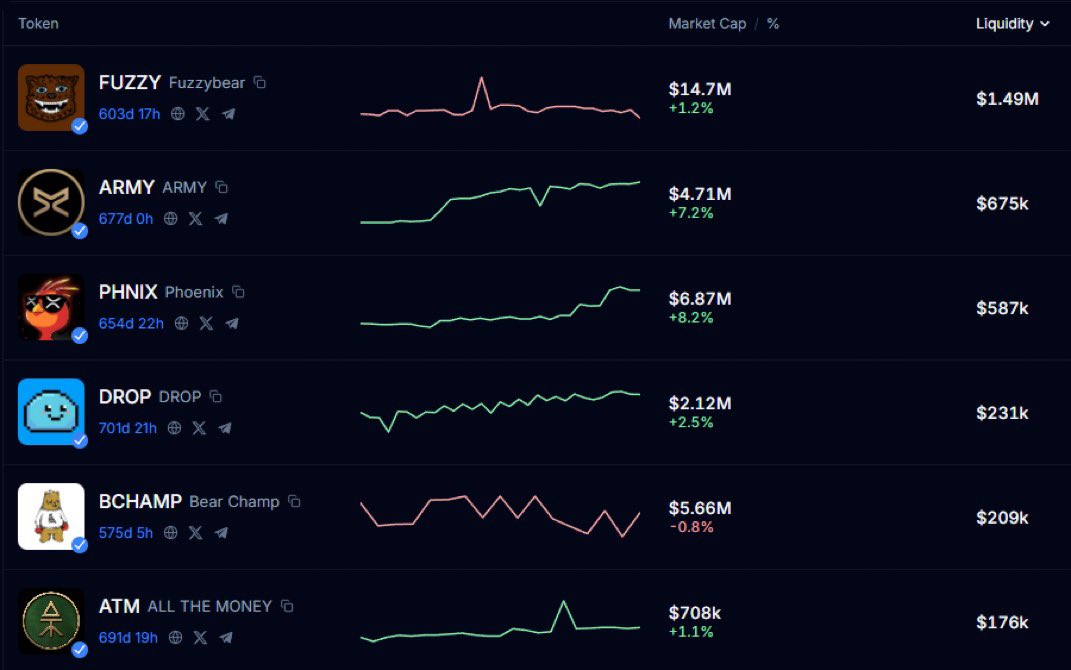1071x670 pixels.
Task: Copy the ATM ALL THE MONEY address
Action: (288, 606)
